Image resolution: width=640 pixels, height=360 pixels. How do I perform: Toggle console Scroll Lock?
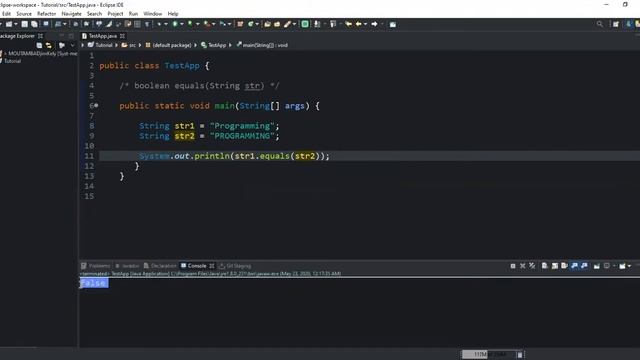555,266
